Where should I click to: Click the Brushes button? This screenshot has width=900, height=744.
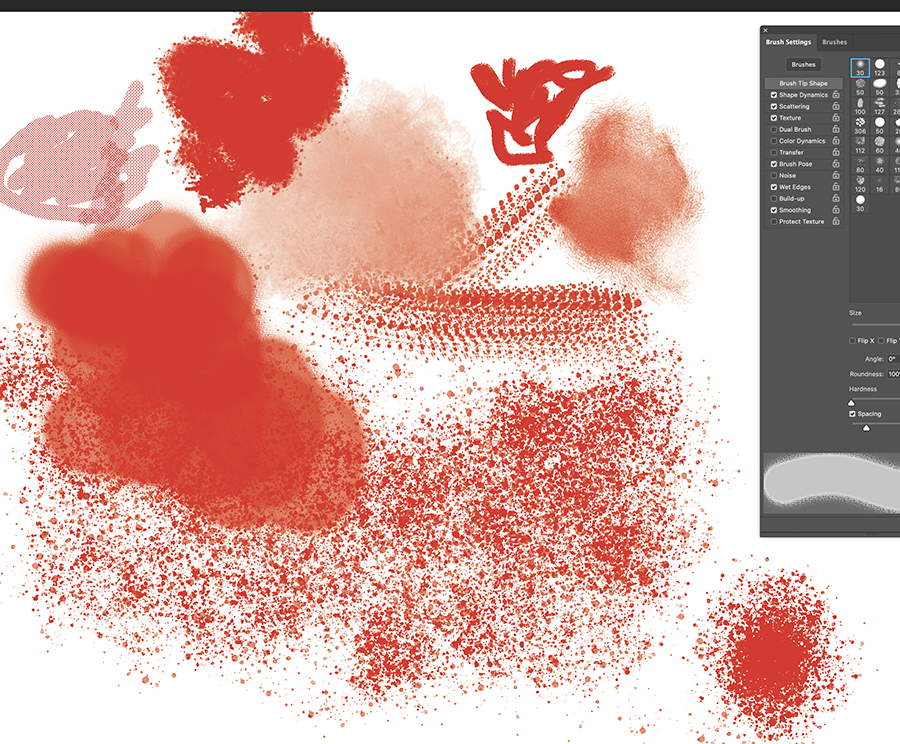click(803, 64)
